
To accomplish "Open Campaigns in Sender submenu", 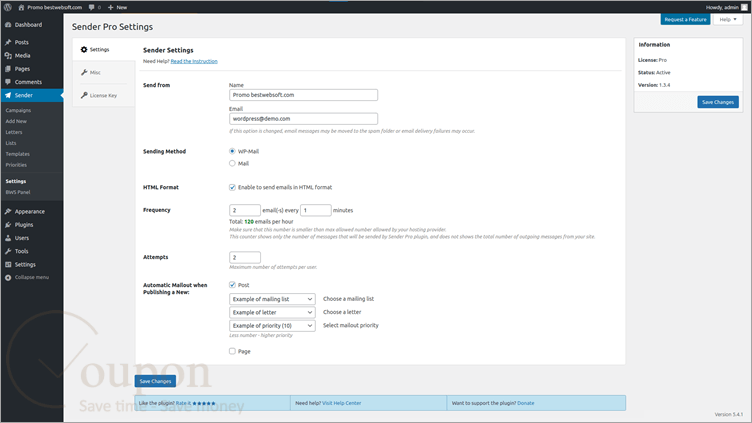I will [18, 110].
